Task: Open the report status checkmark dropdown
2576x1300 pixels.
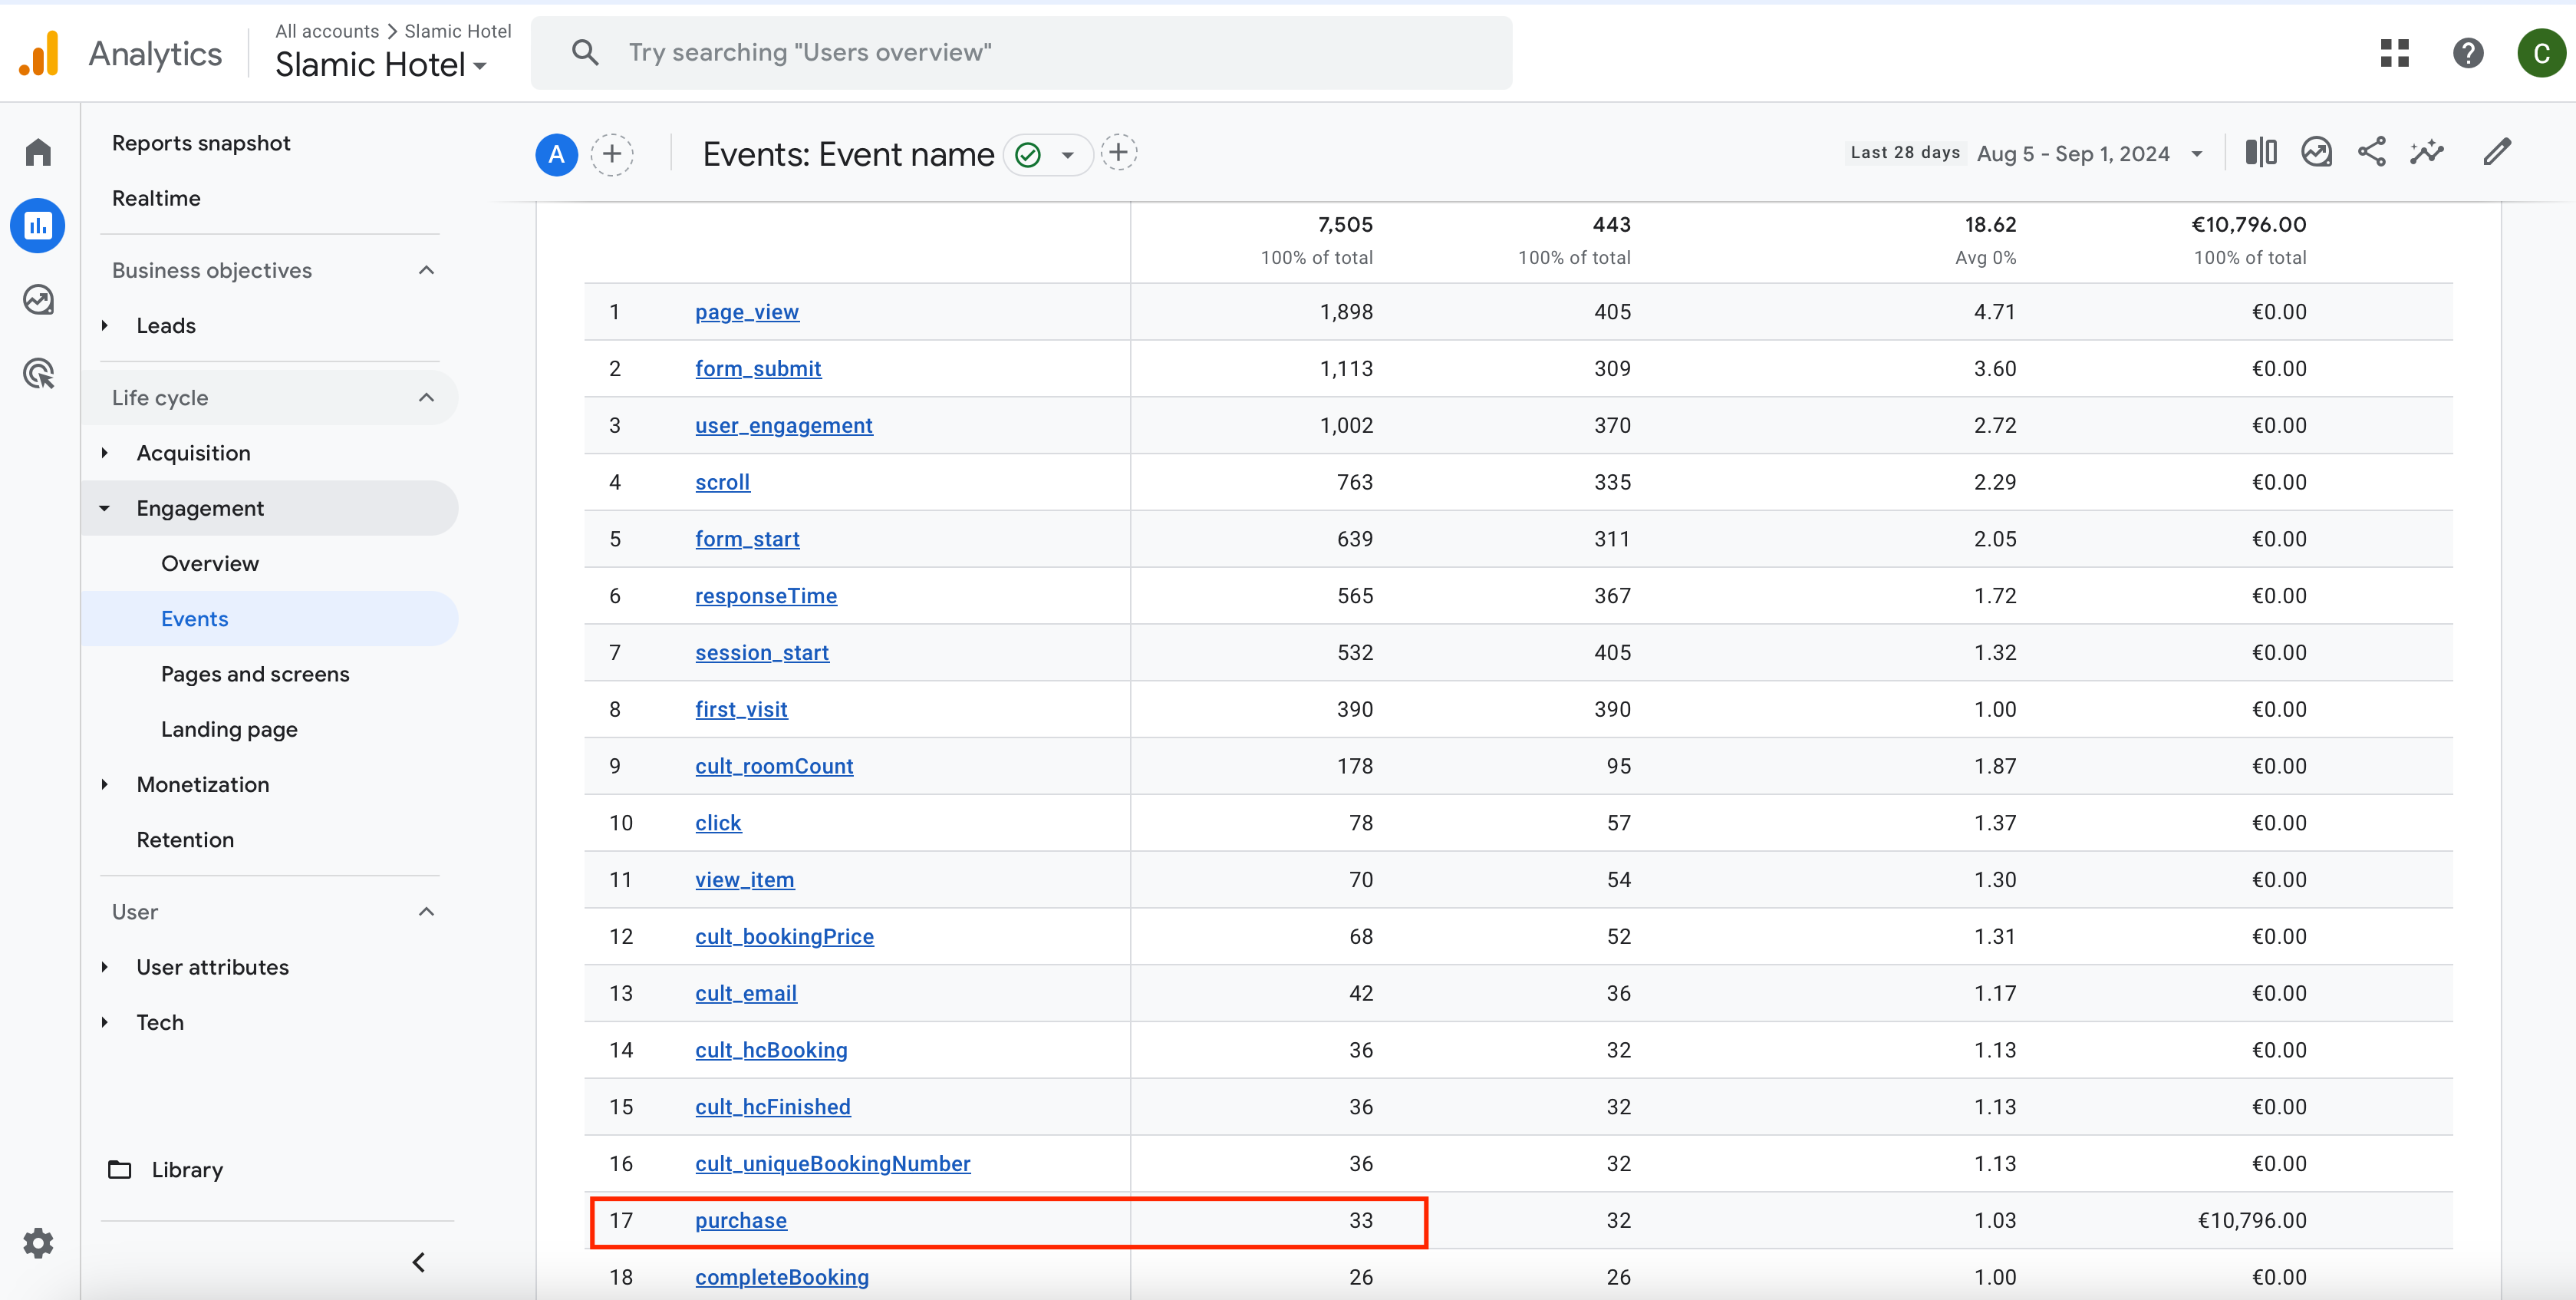Action: pyautogui.click(x=1047, y=155)
